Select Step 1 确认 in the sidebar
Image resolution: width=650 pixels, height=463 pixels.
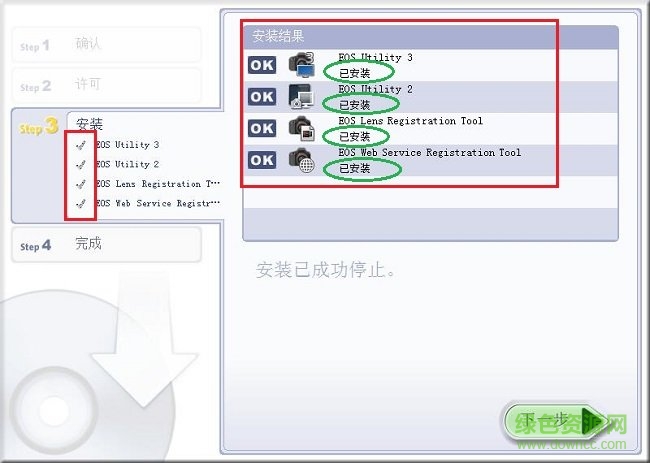(107, 45)
